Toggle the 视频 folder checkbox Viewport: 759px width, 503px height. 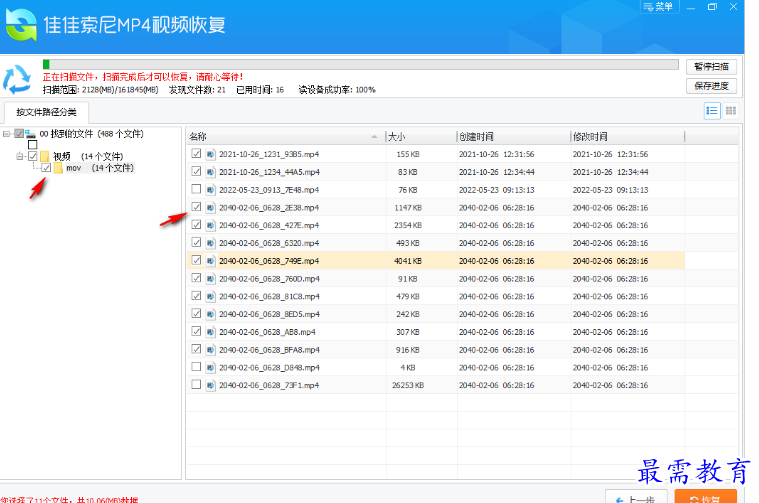point(32,156)
